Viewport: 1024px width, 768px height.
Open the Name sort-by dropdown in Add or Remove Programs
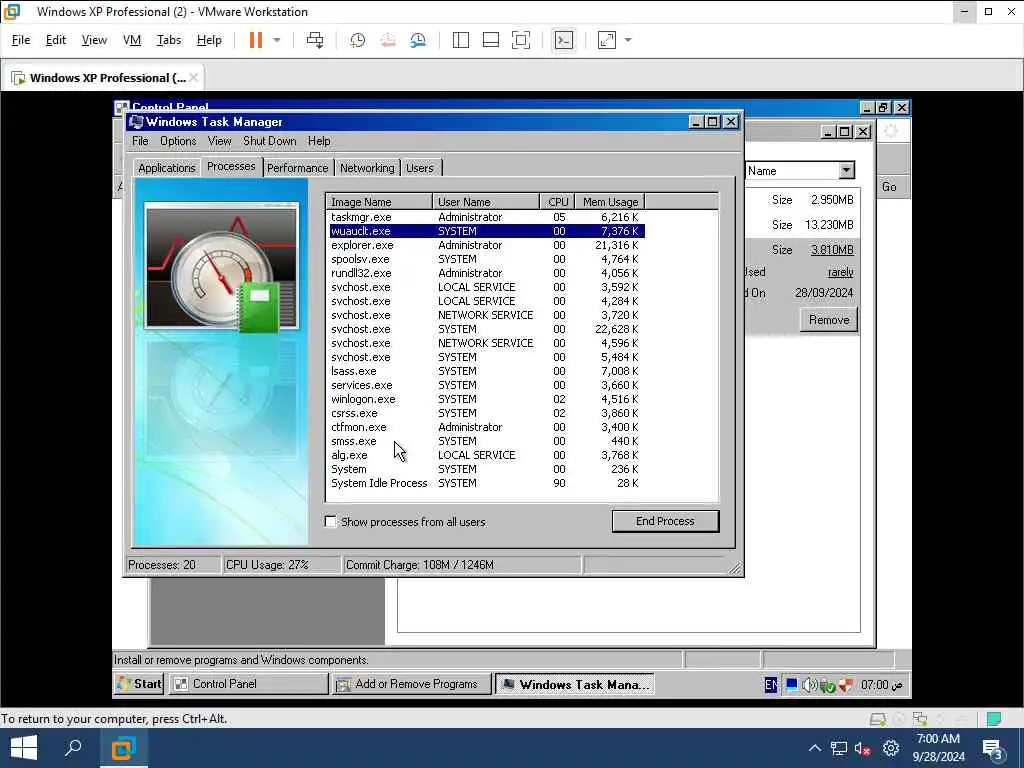(846, 170)
